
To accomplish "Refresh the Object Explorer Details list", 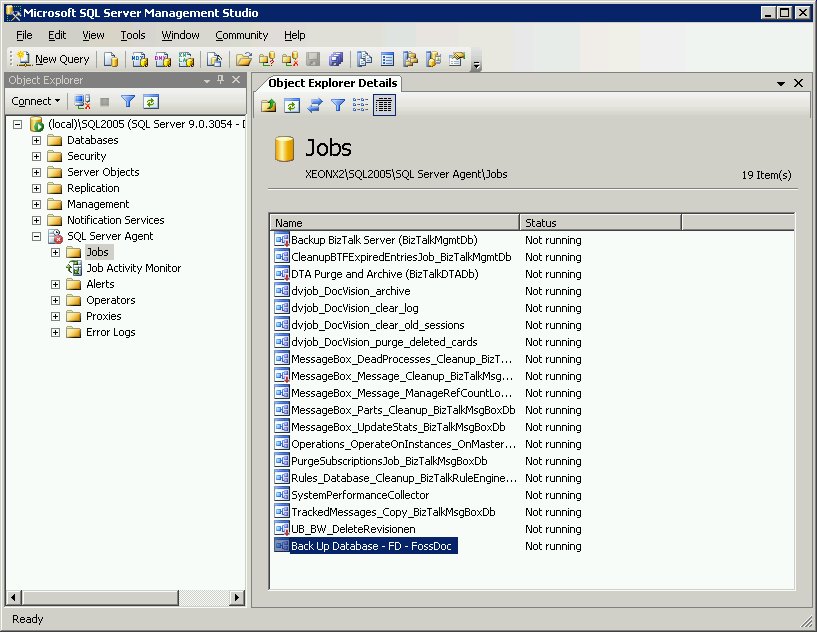I will 291,105.
